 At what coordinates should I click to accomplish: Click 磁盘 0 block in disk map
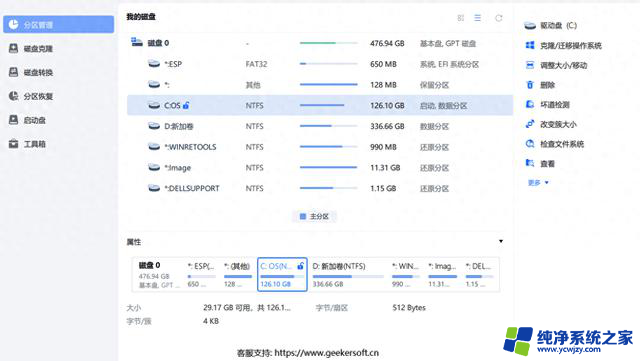pyautogui.click(x=159, y=274)
